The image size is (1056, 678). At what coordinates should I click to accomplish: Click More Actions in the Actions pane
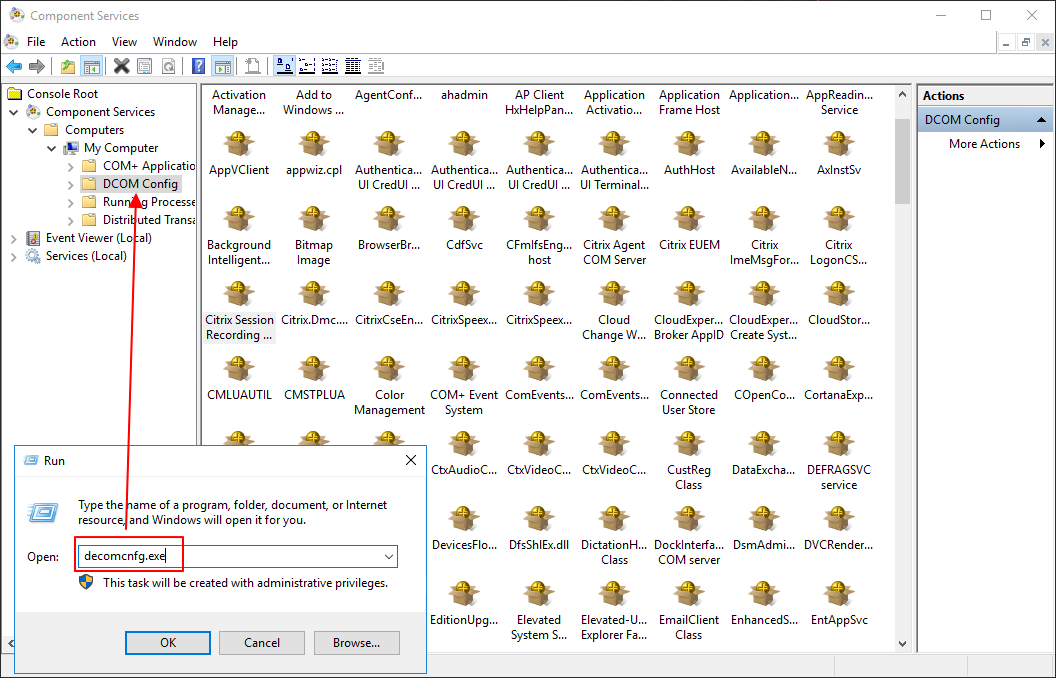click(984, 144)
